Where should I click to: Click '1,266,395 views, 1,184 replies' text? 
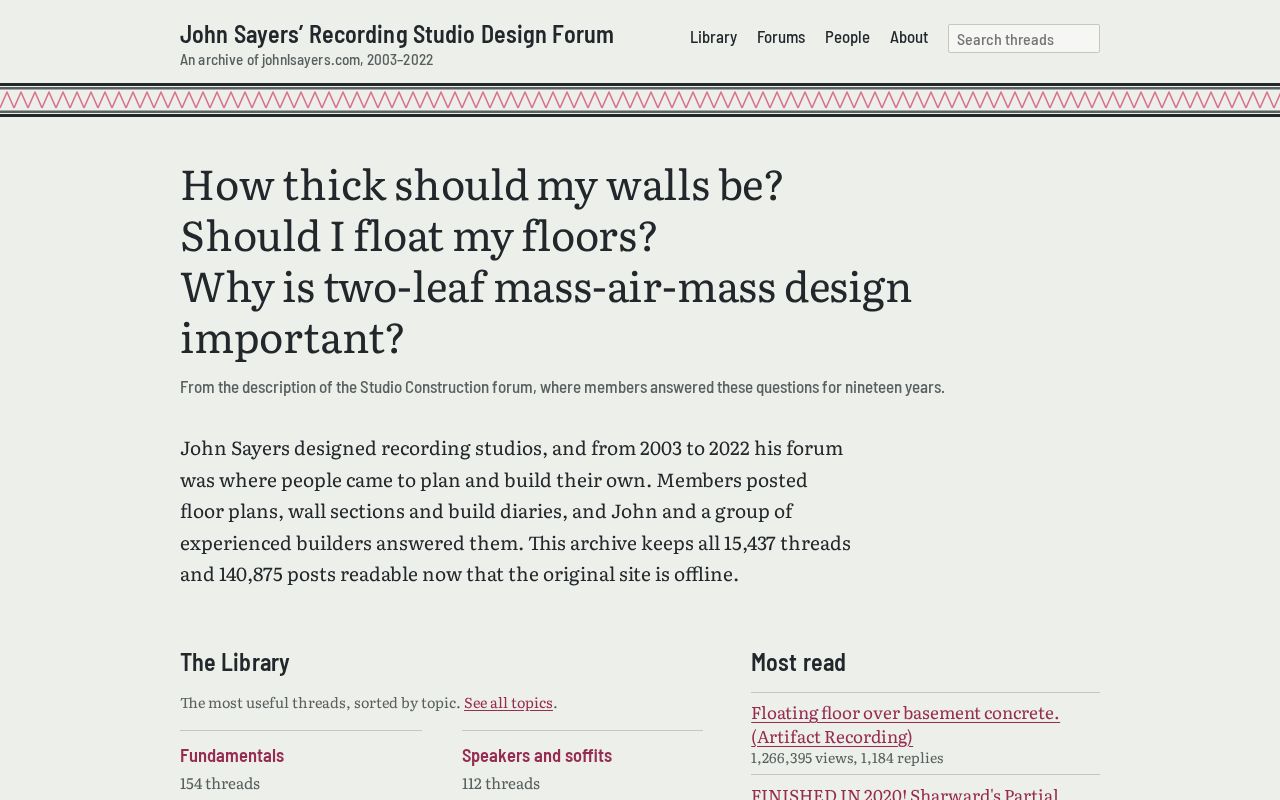point(847,757)
